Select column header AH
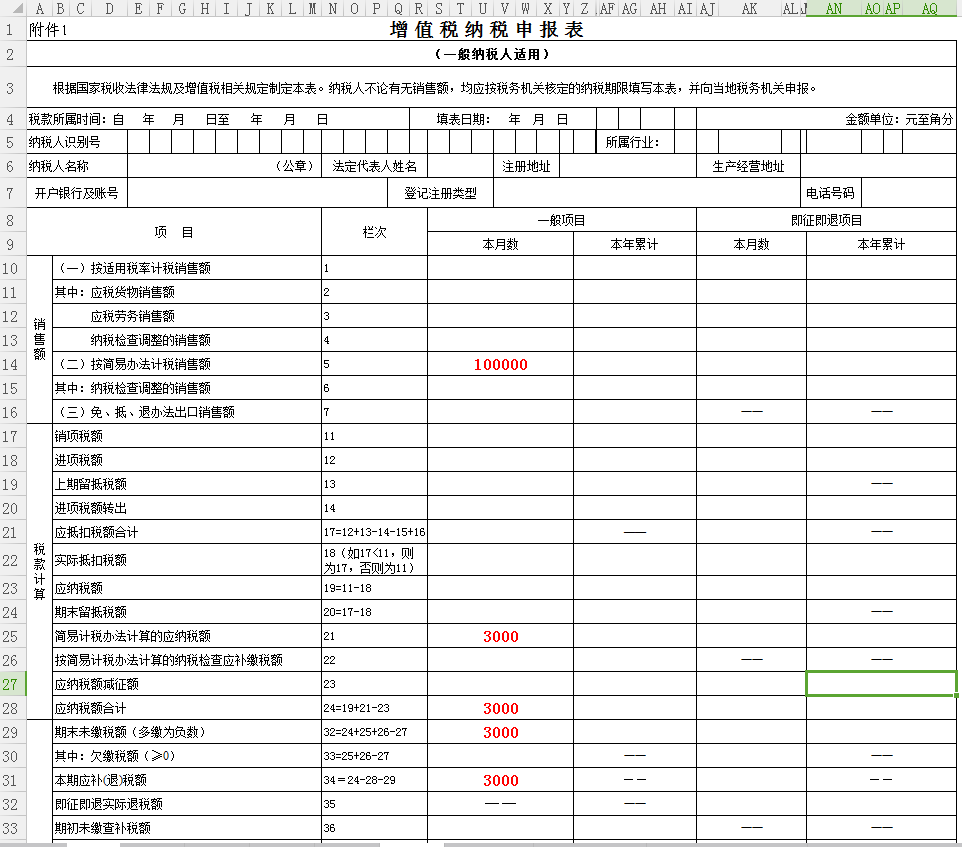Image resolution: width=962 pixels, height=847 pixels. click(657, 9)
